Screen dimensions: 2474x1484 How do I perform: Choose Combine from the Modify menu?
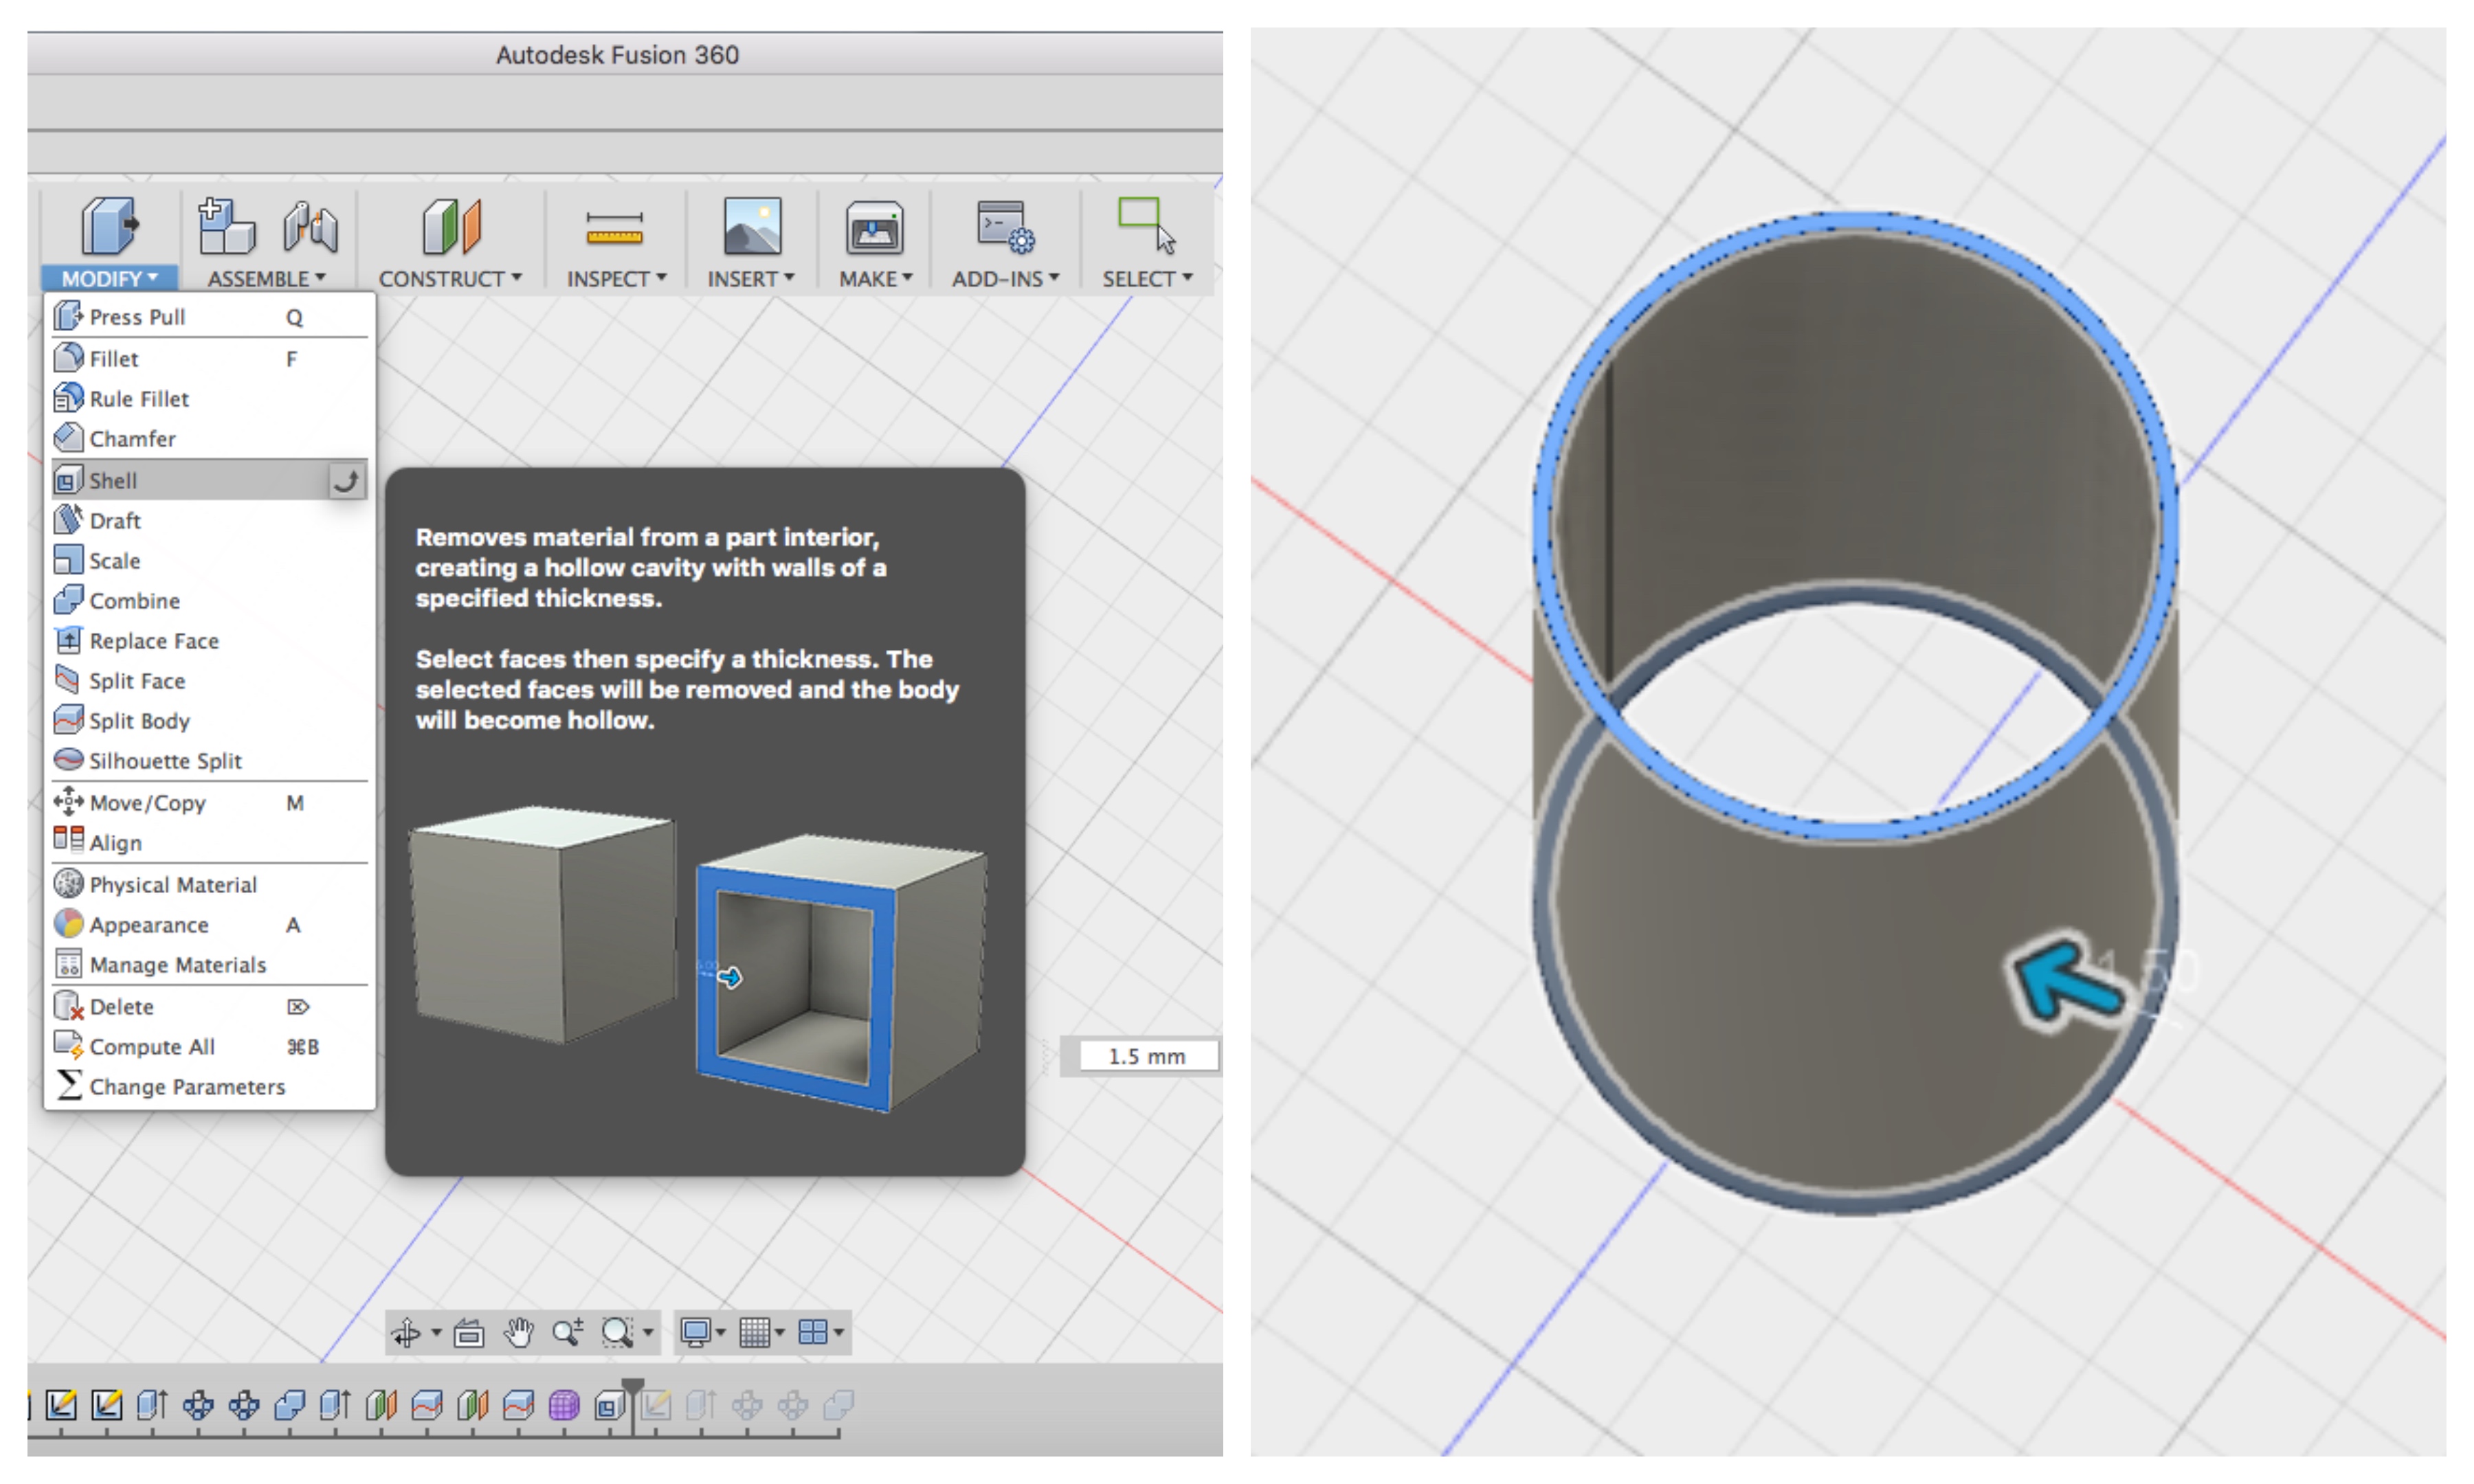pos(210,601)
